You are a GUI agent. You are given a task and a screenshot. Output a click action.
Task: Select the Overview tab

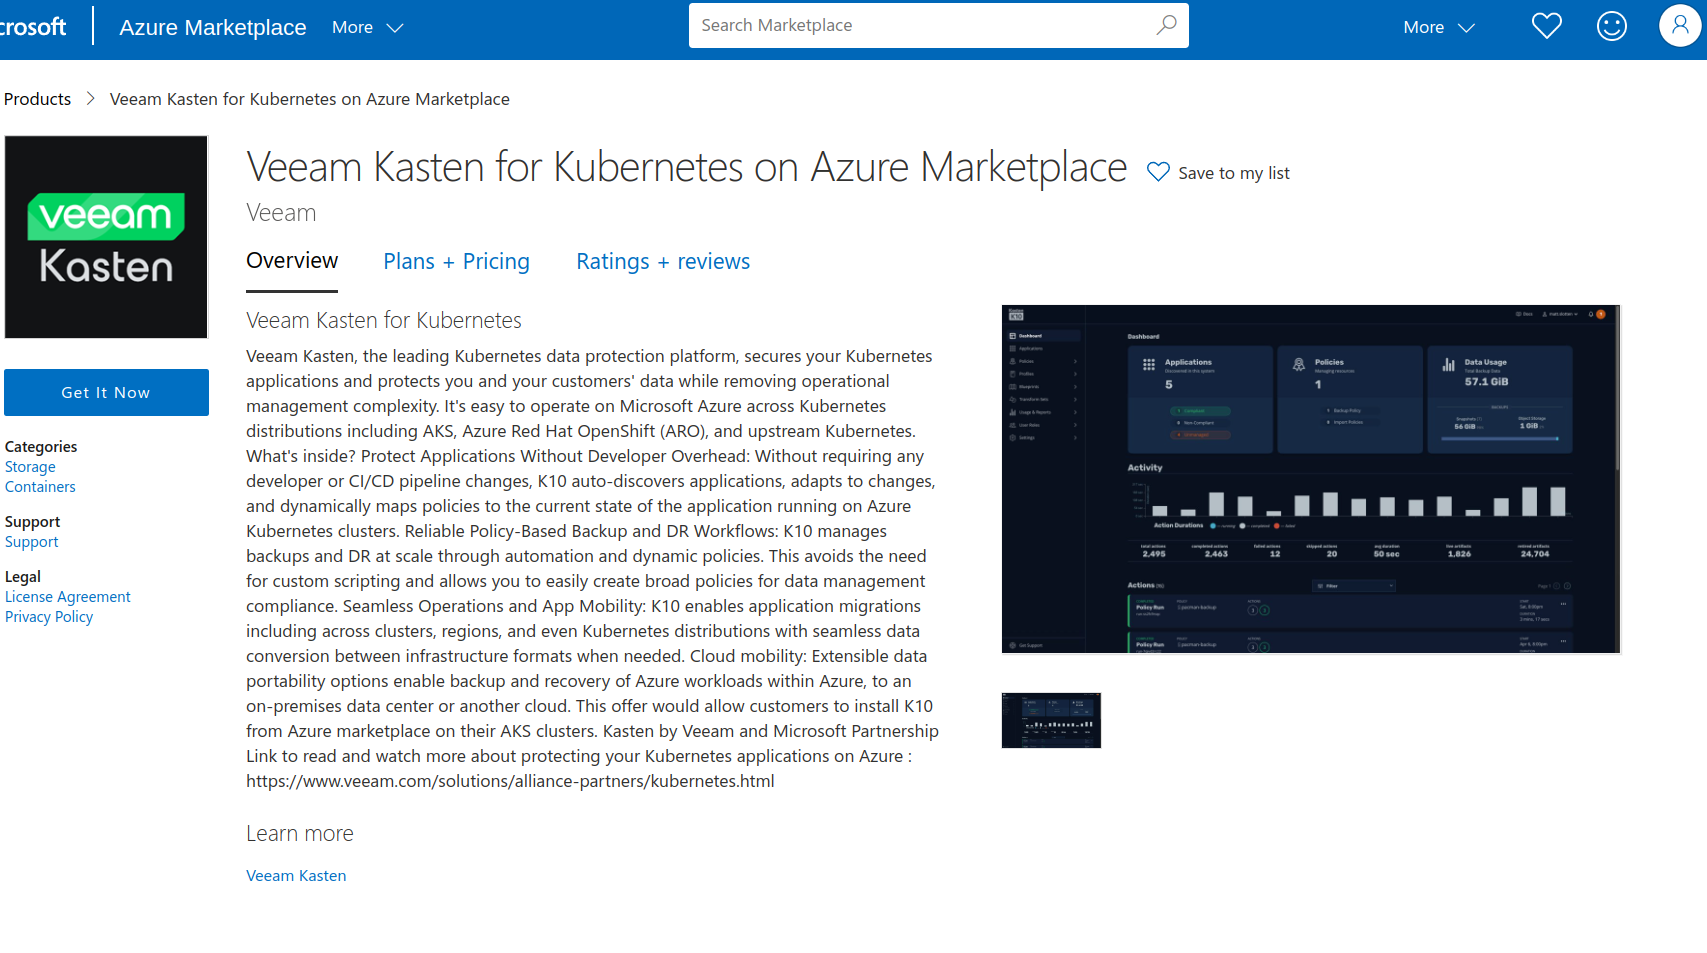click(292, 261)
